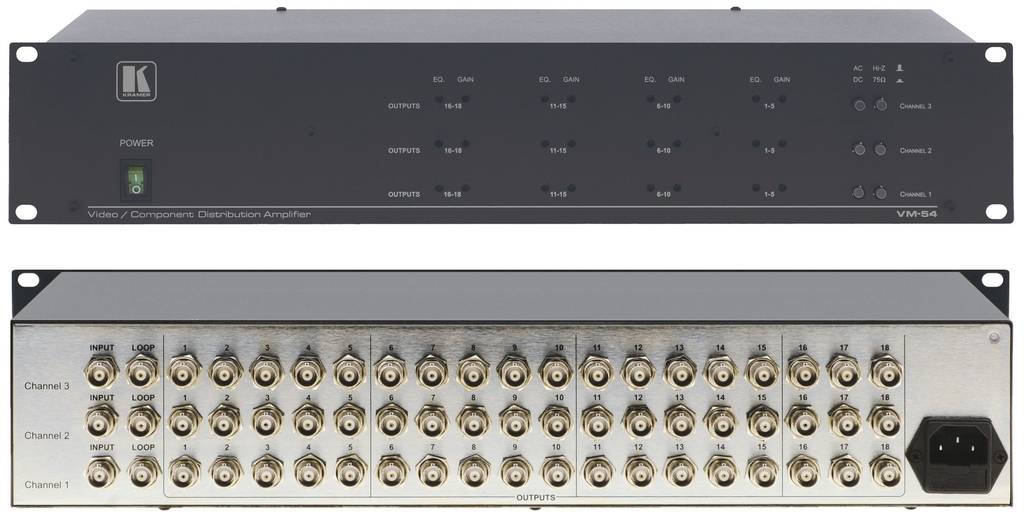Adjust Channel 3 GAIN trimmer for outputs 6-10
The width and height of the screenshot is (1024, 512).
[677, 99]
